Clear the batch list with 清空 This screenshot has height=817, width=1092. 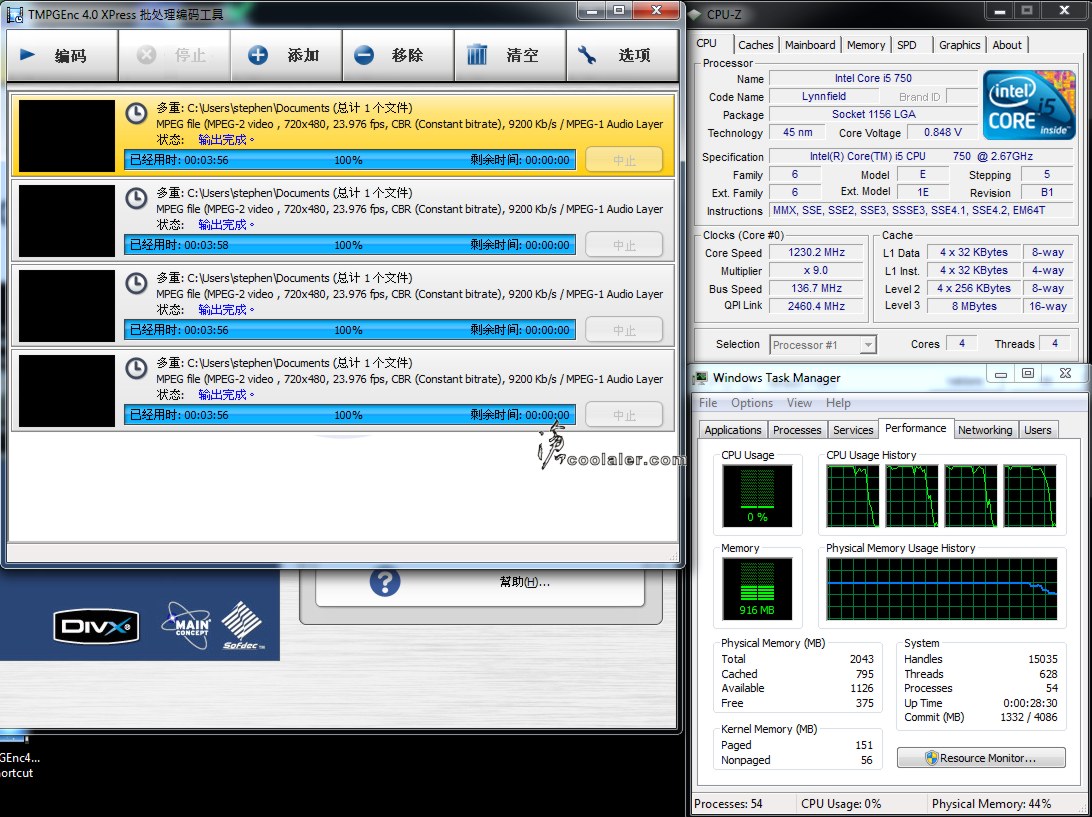click(x=510, y=56)
